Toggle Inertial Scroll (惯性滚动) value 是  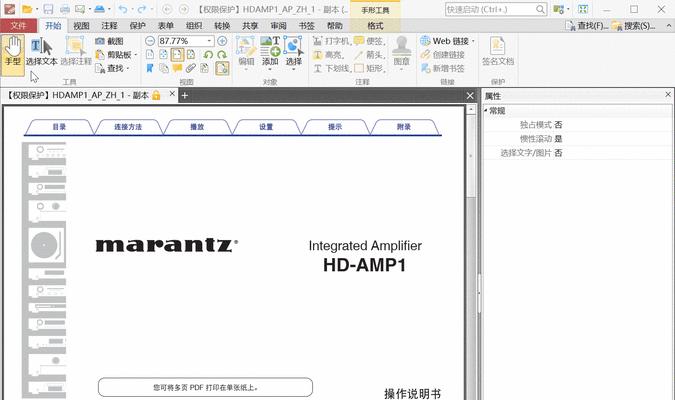point(558,139)
